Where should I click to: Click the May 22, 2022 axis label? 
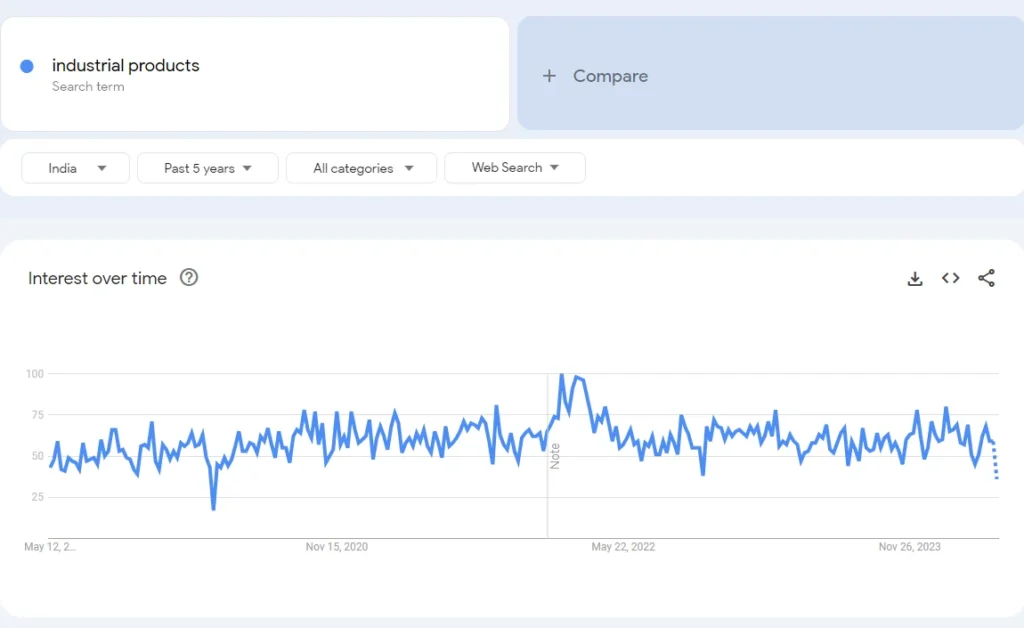tap(623, 547)
